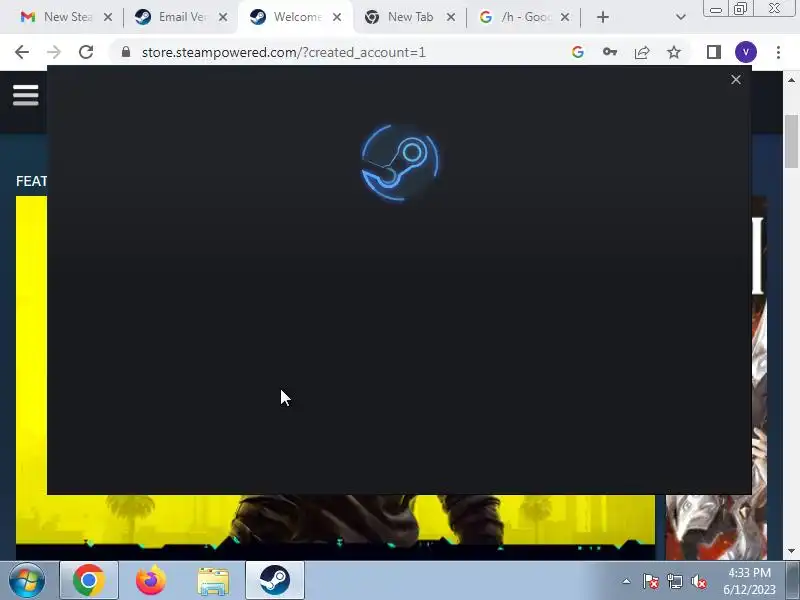Expand the tab search dropdown

tap(680, 17)
